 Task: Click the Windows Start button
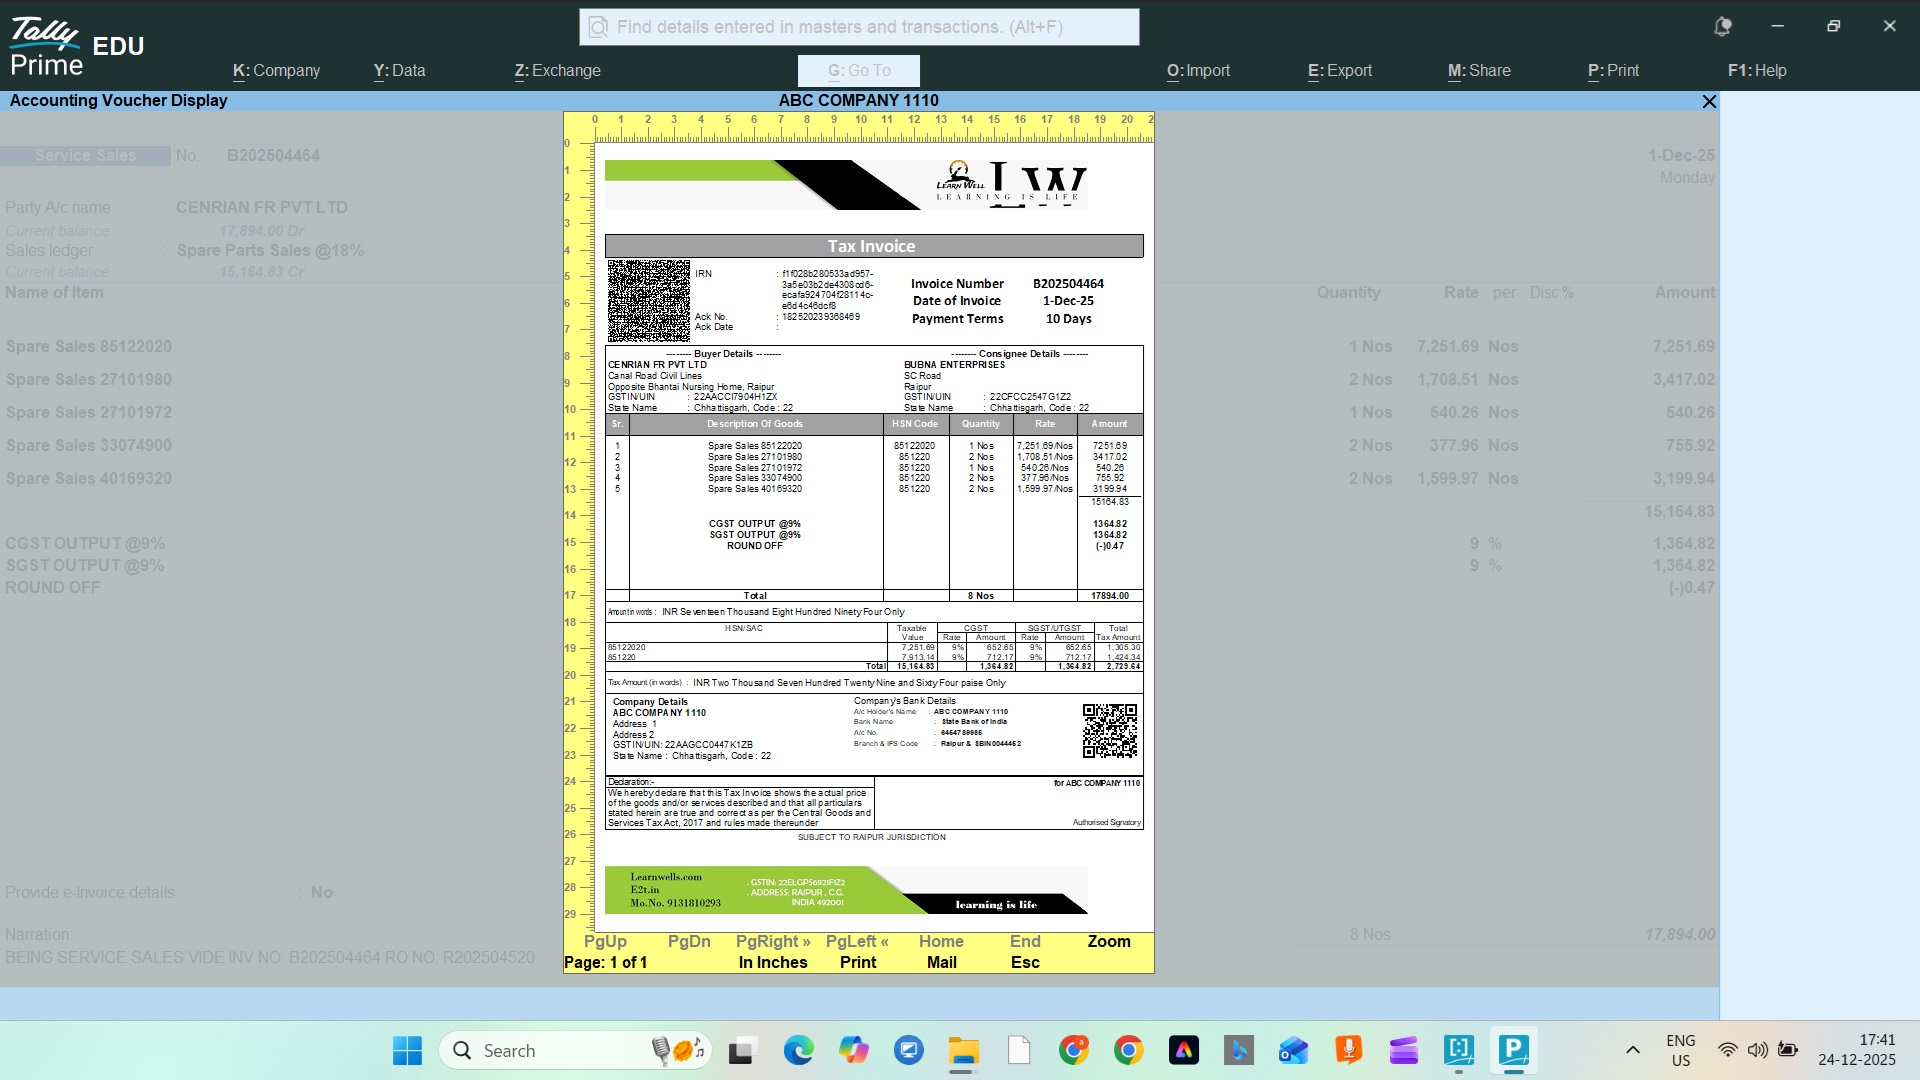click(407, 1050)
